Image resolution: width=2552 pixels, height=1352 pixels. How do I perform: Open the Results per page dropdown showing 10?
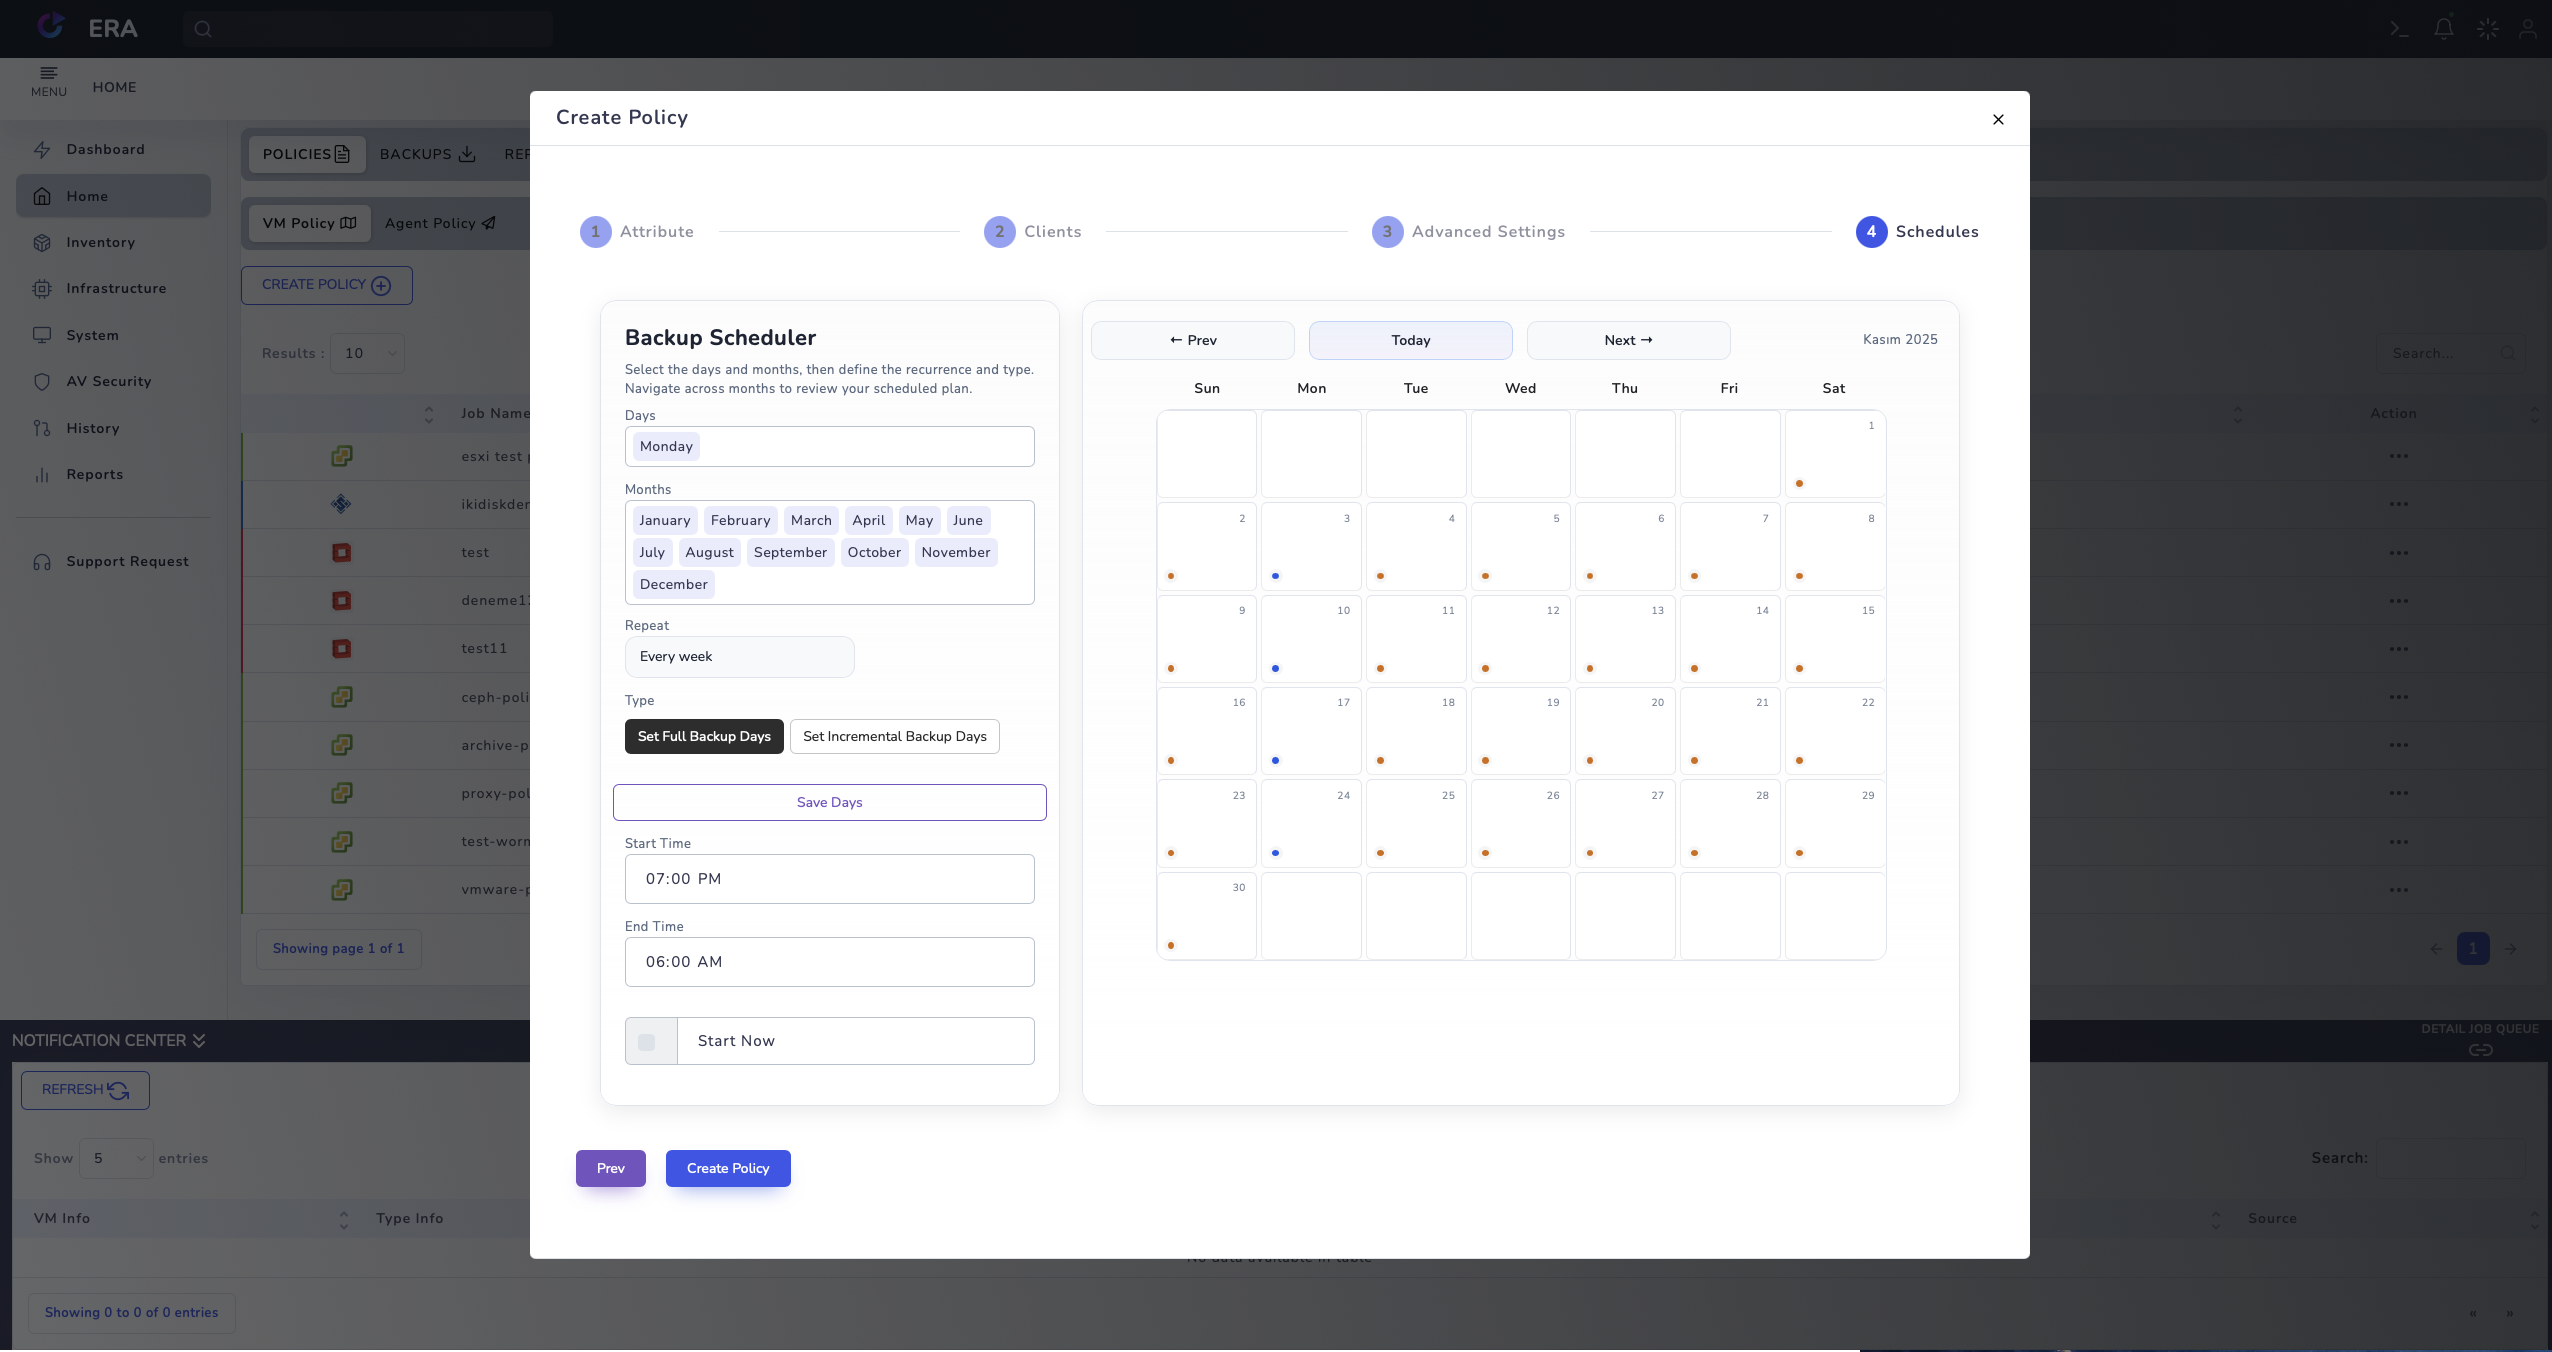click(366, 353)
